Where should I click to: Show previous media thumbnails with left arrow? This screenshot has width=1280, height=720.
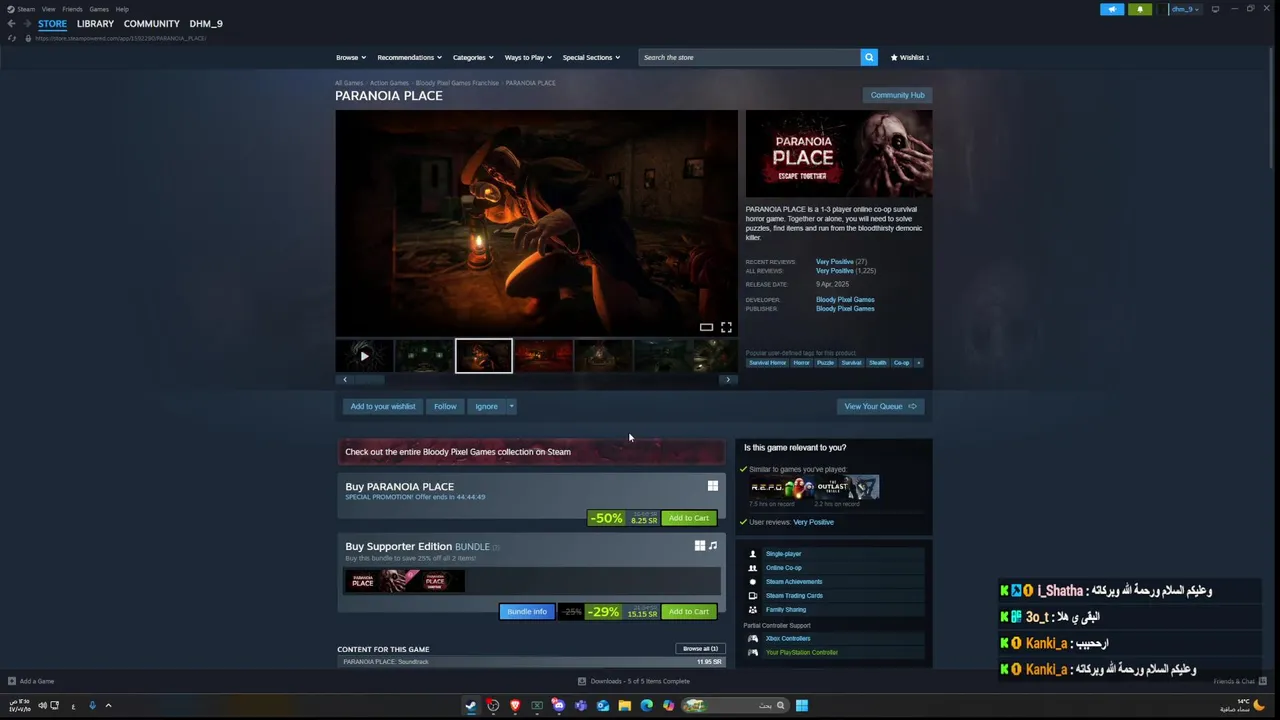[345, 380]
